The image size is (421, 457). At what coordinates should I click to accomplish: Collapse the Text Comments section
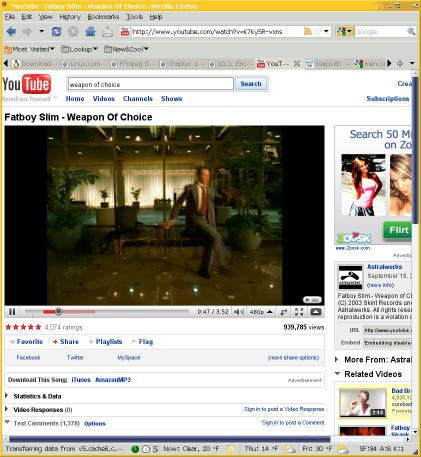tap(7, 422)
